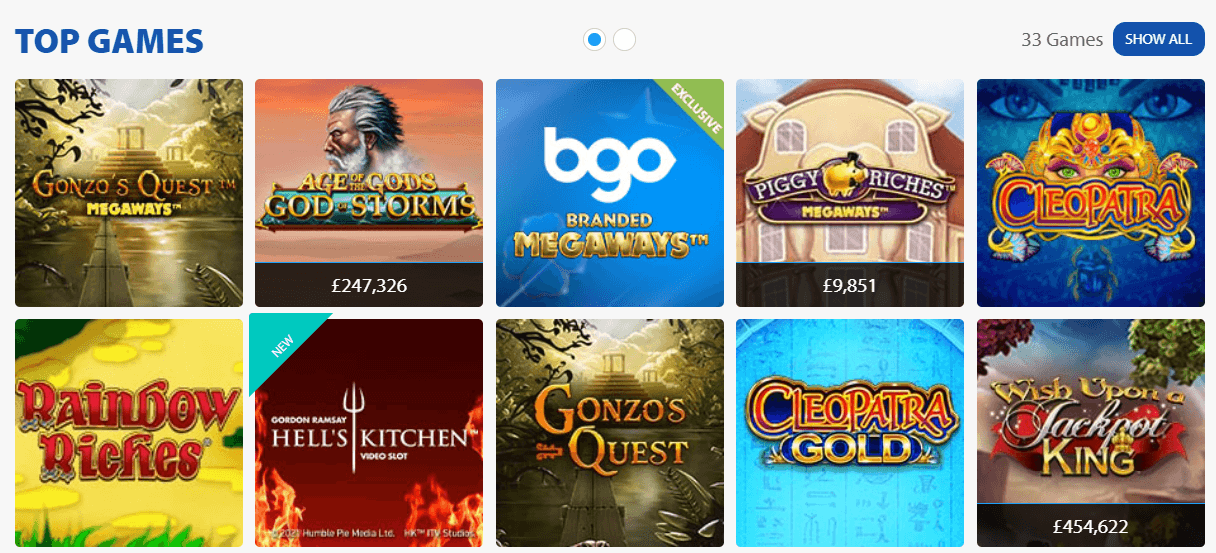The height and width of the screenshot is (553, 1216).
Task: Select the original Gonzo's Quest tile
Action: 610,433
